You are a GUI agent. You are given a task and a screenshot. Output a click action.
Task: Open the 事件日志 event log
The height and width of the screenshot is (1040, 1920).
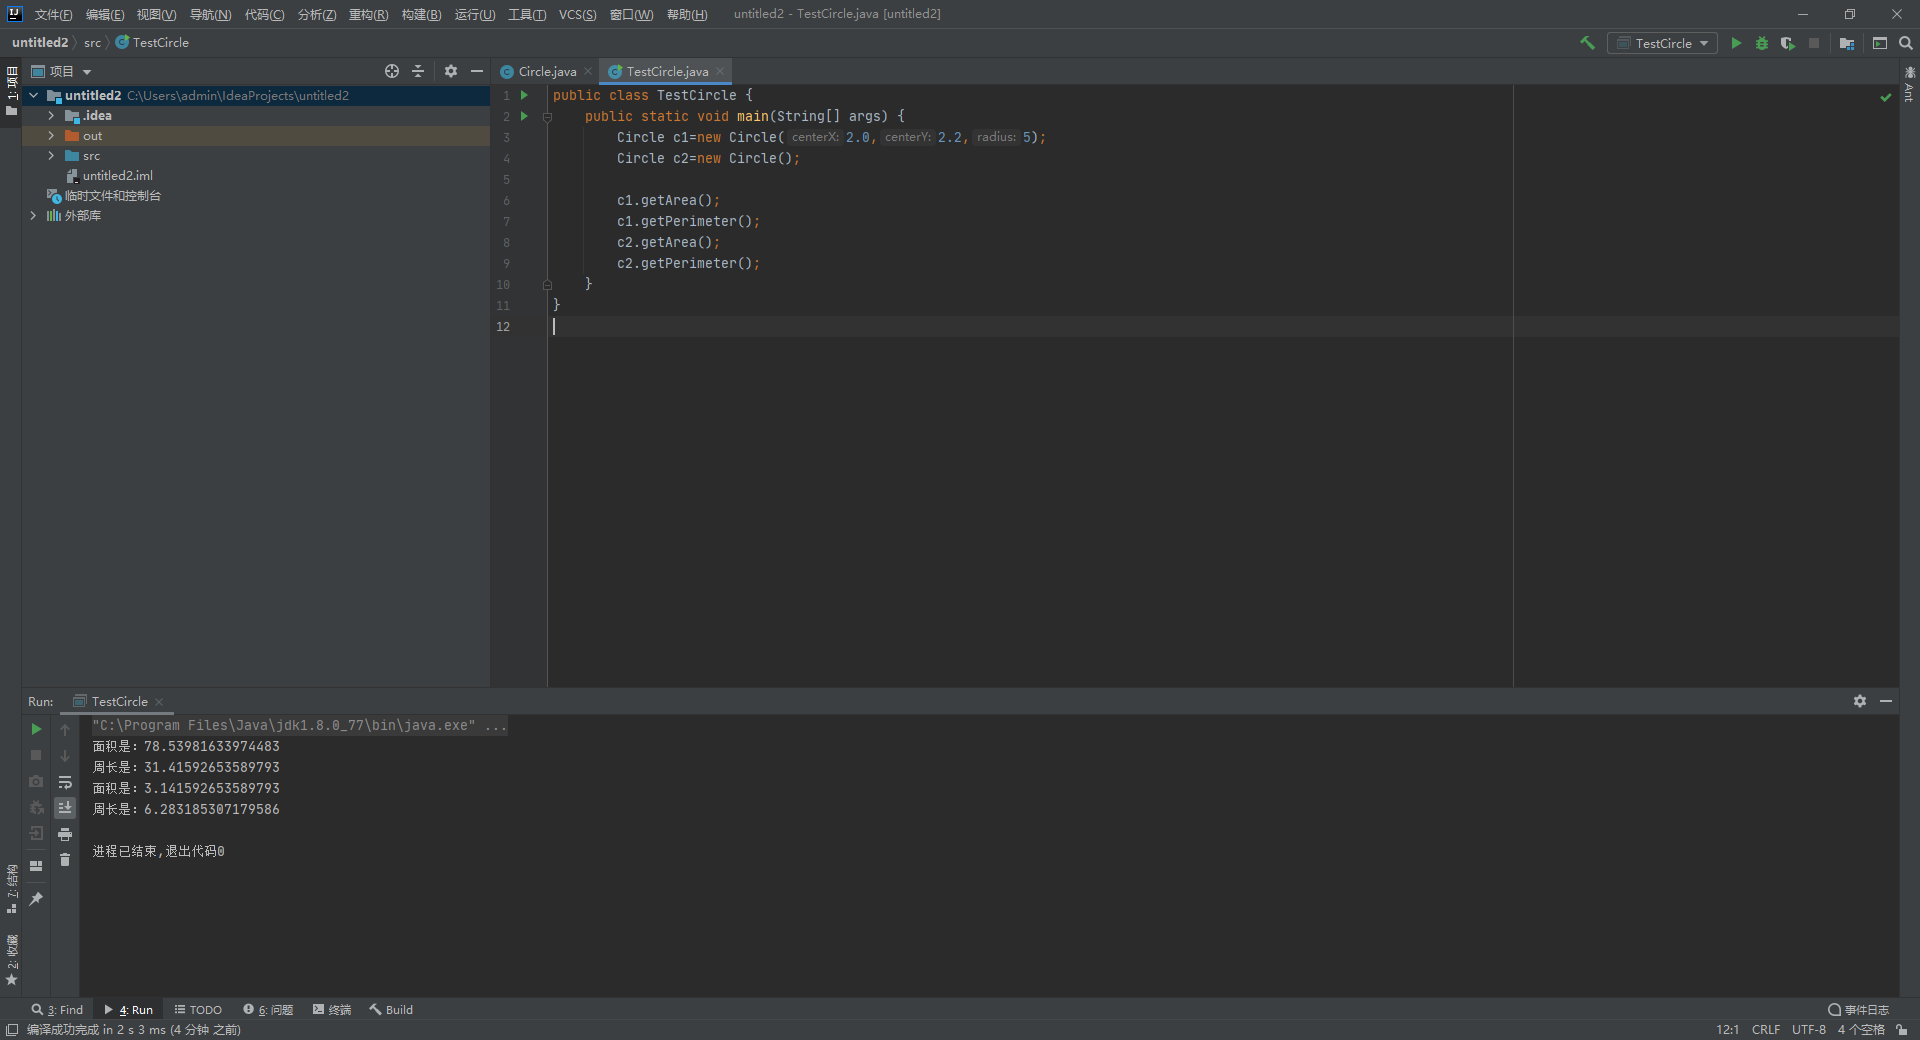[1859, 1010]
